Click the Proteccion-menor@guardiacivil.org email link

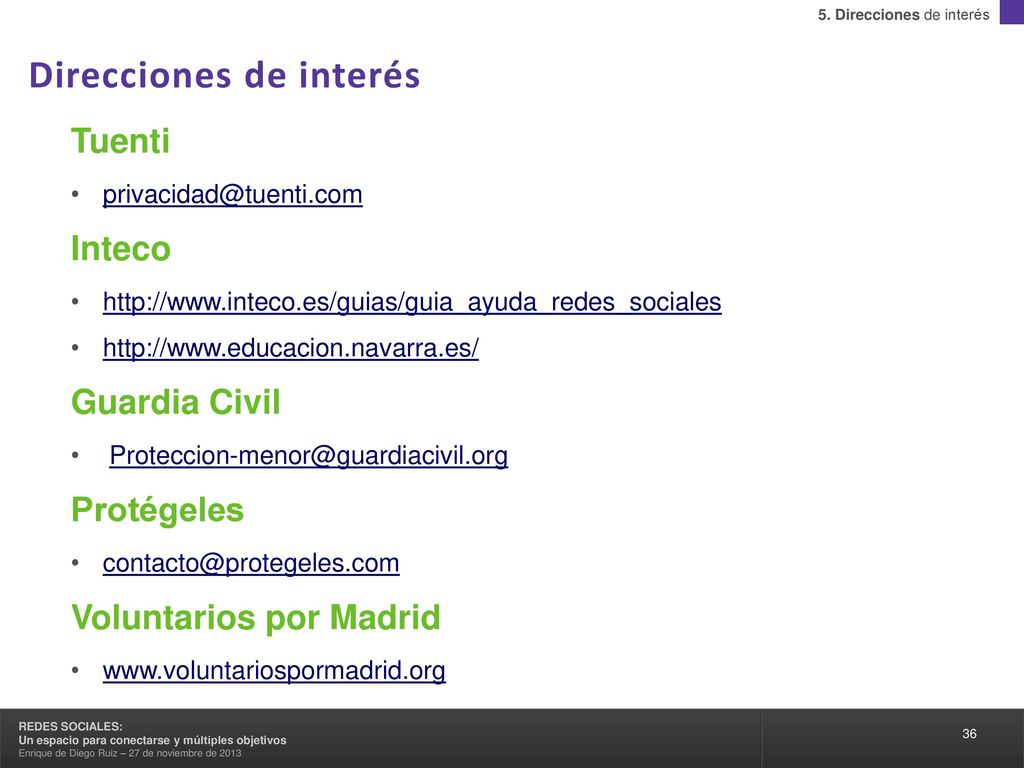[x=308, y=456]
